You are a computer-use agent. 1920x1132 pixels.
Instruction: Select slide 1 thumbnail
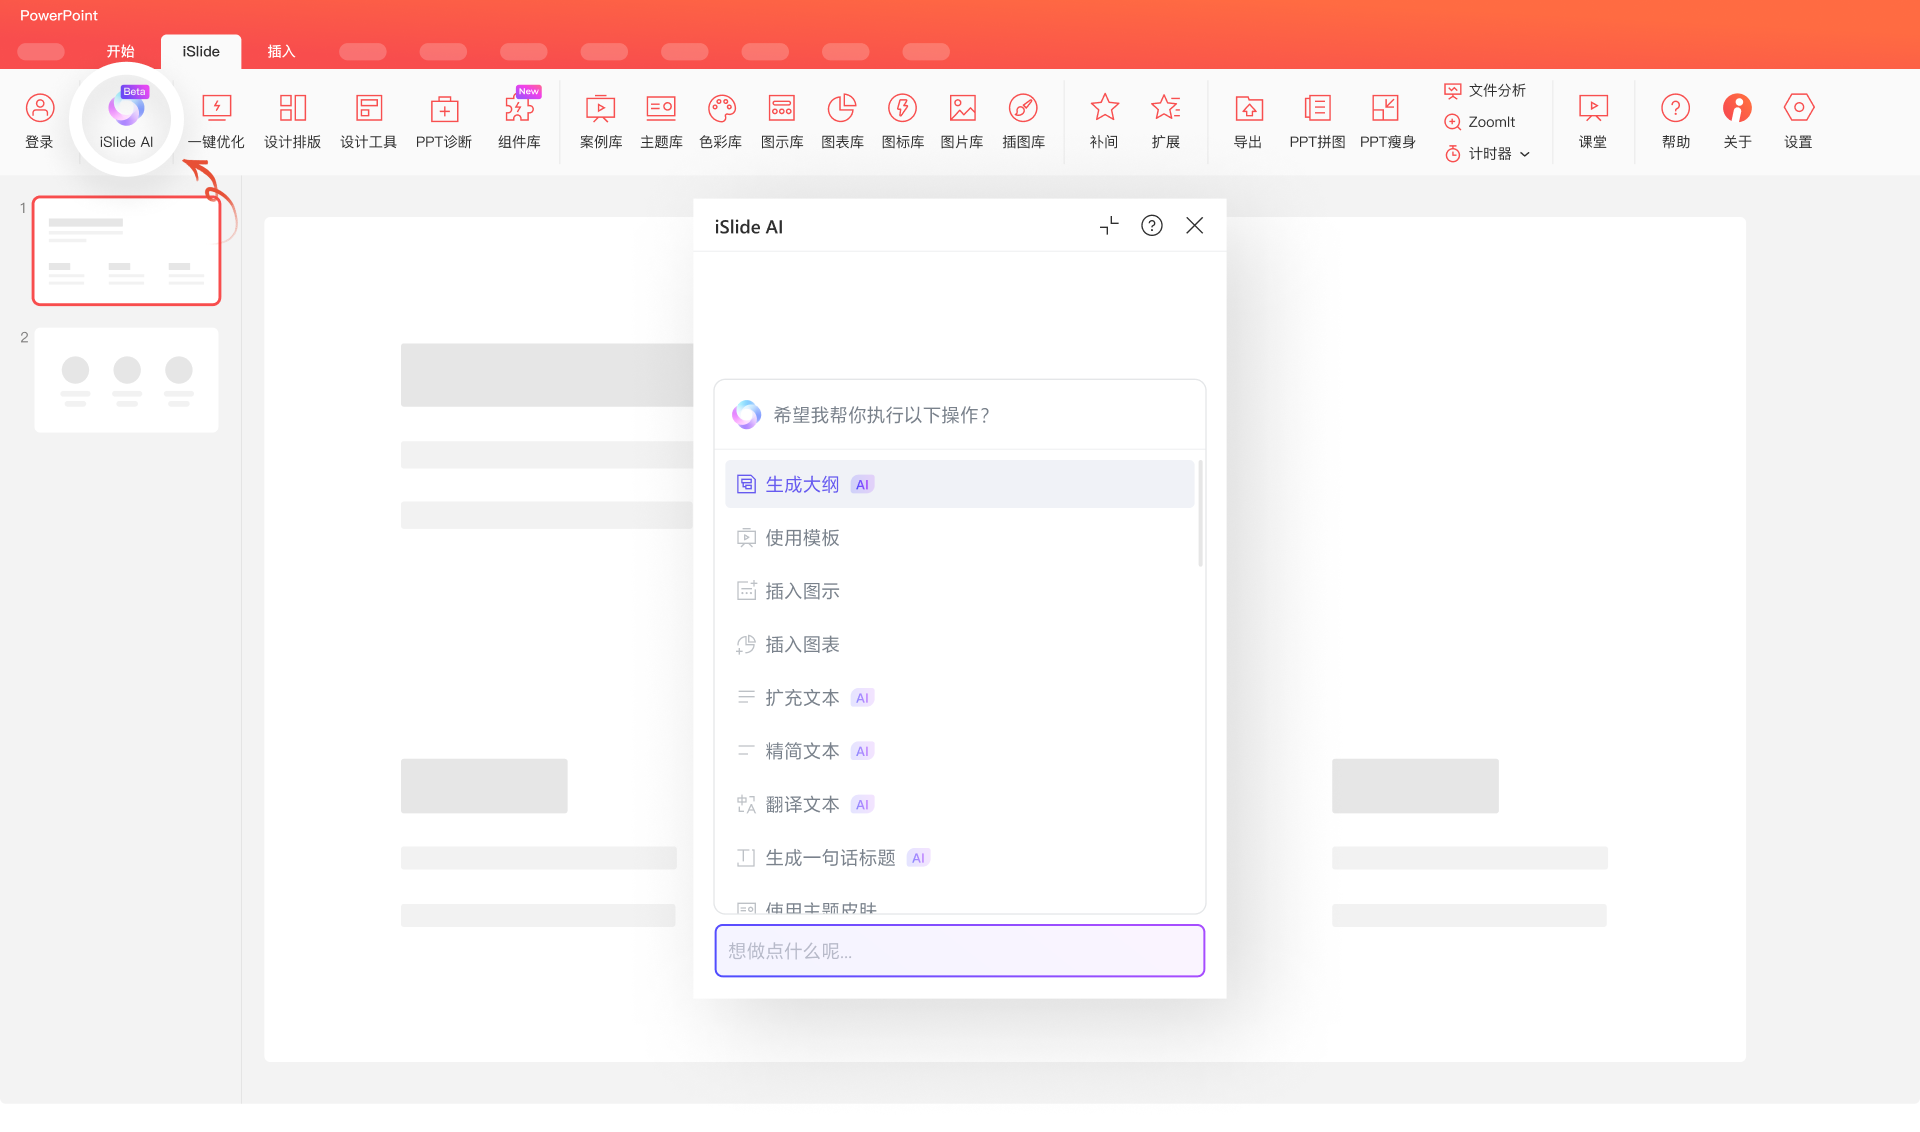(x=126, y=250)
